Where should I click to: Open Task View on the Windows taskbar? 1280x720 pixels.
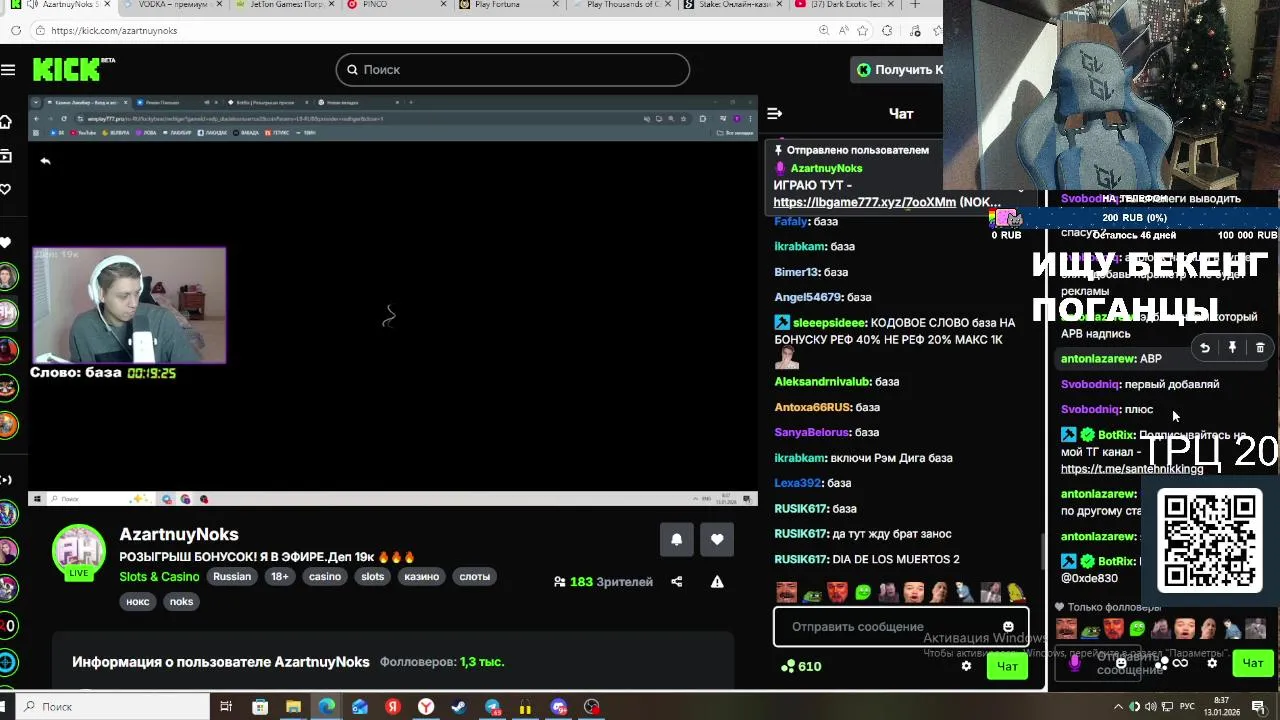click(226, 707)
